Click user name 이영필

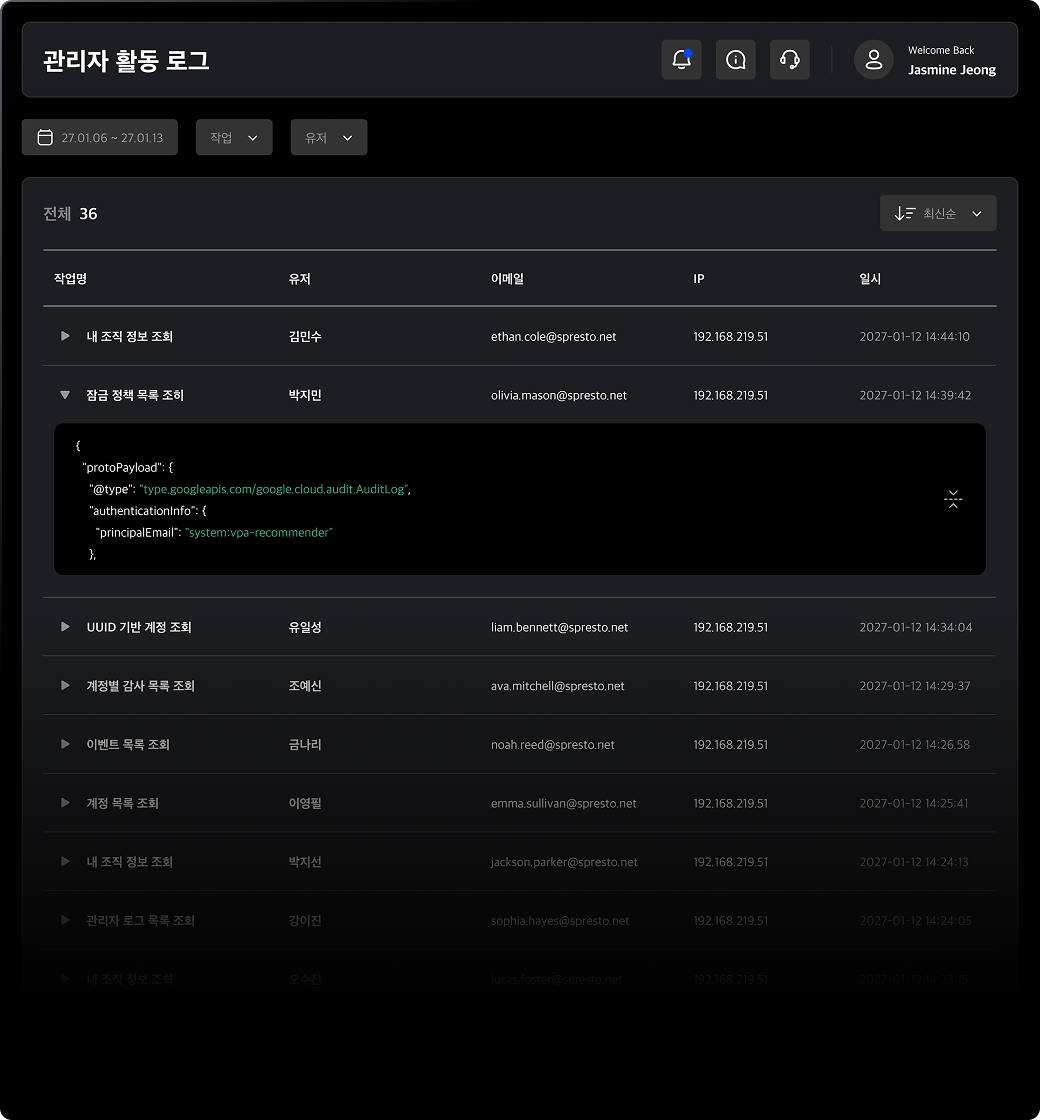click(x=305, y=803)
